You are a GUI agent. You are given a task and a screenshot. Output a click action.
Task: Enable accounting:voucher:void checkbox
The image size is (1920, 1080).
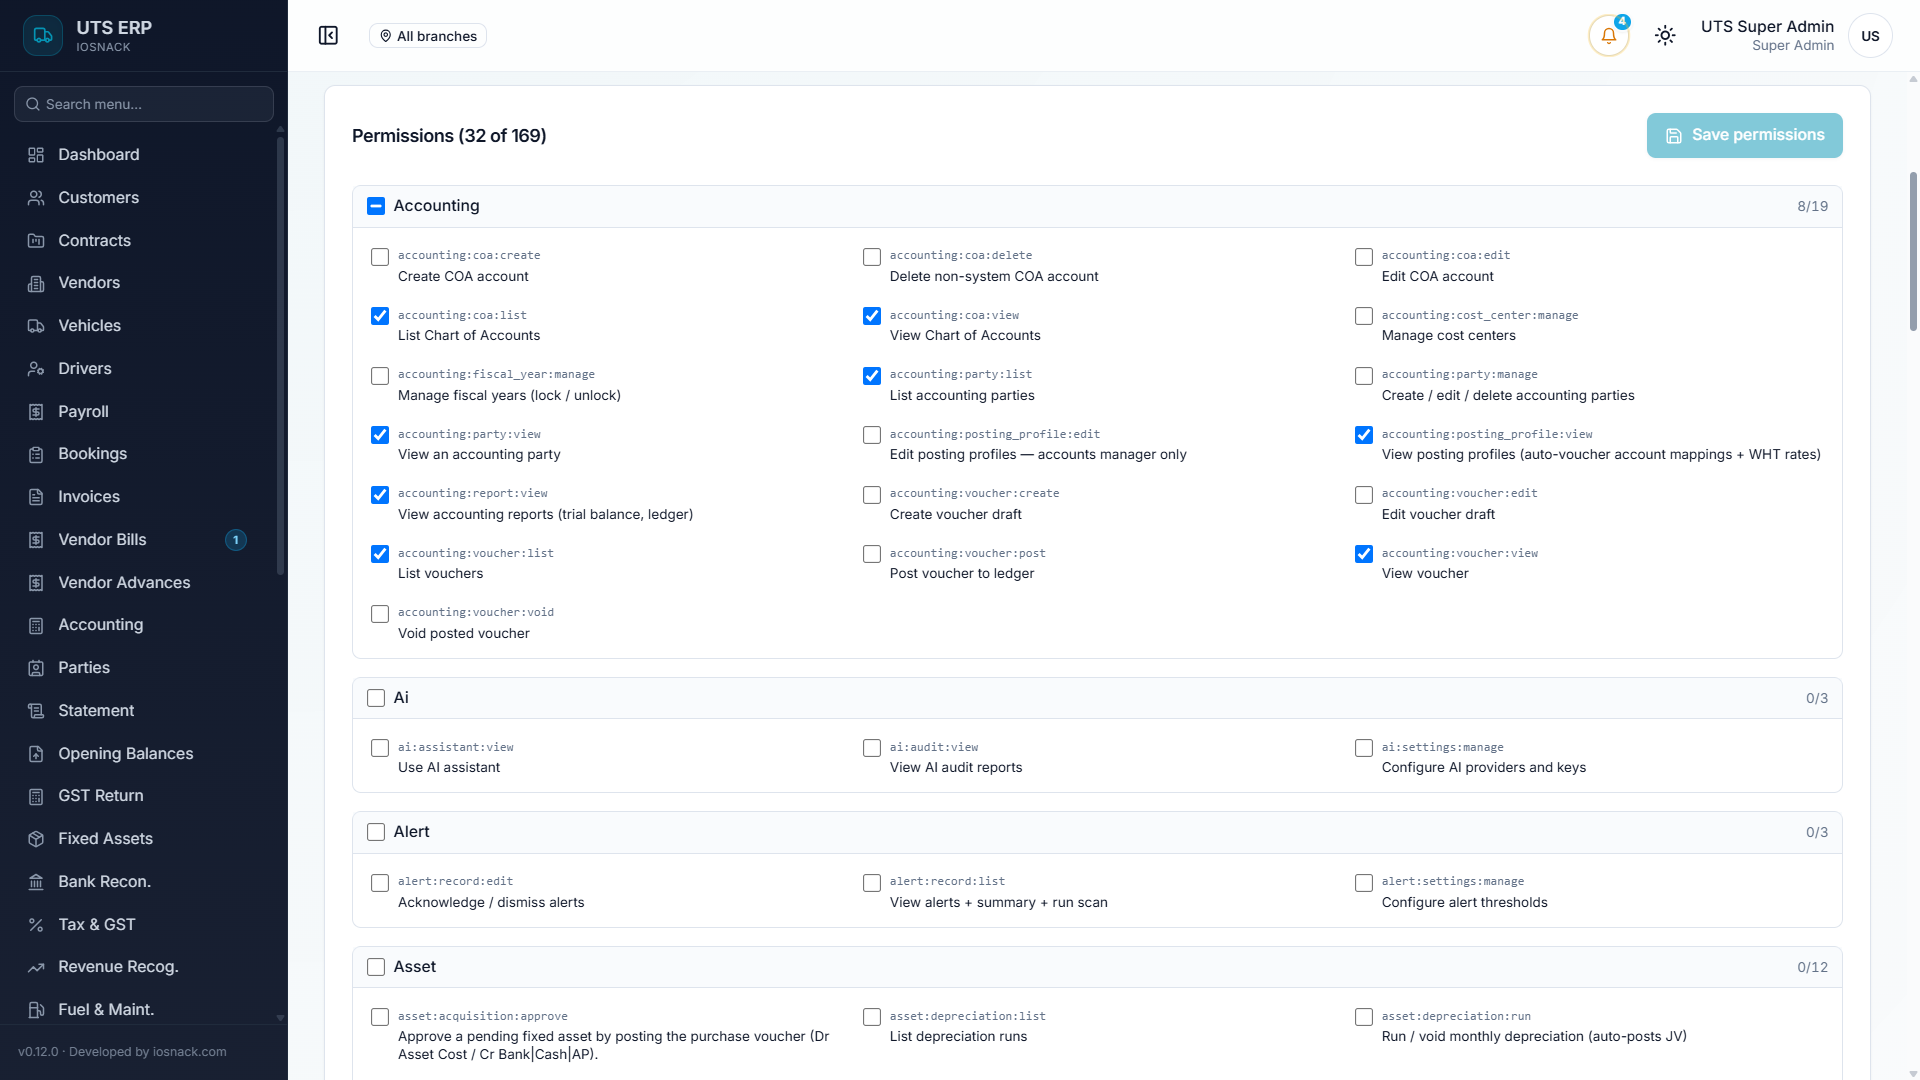[380, 614]
